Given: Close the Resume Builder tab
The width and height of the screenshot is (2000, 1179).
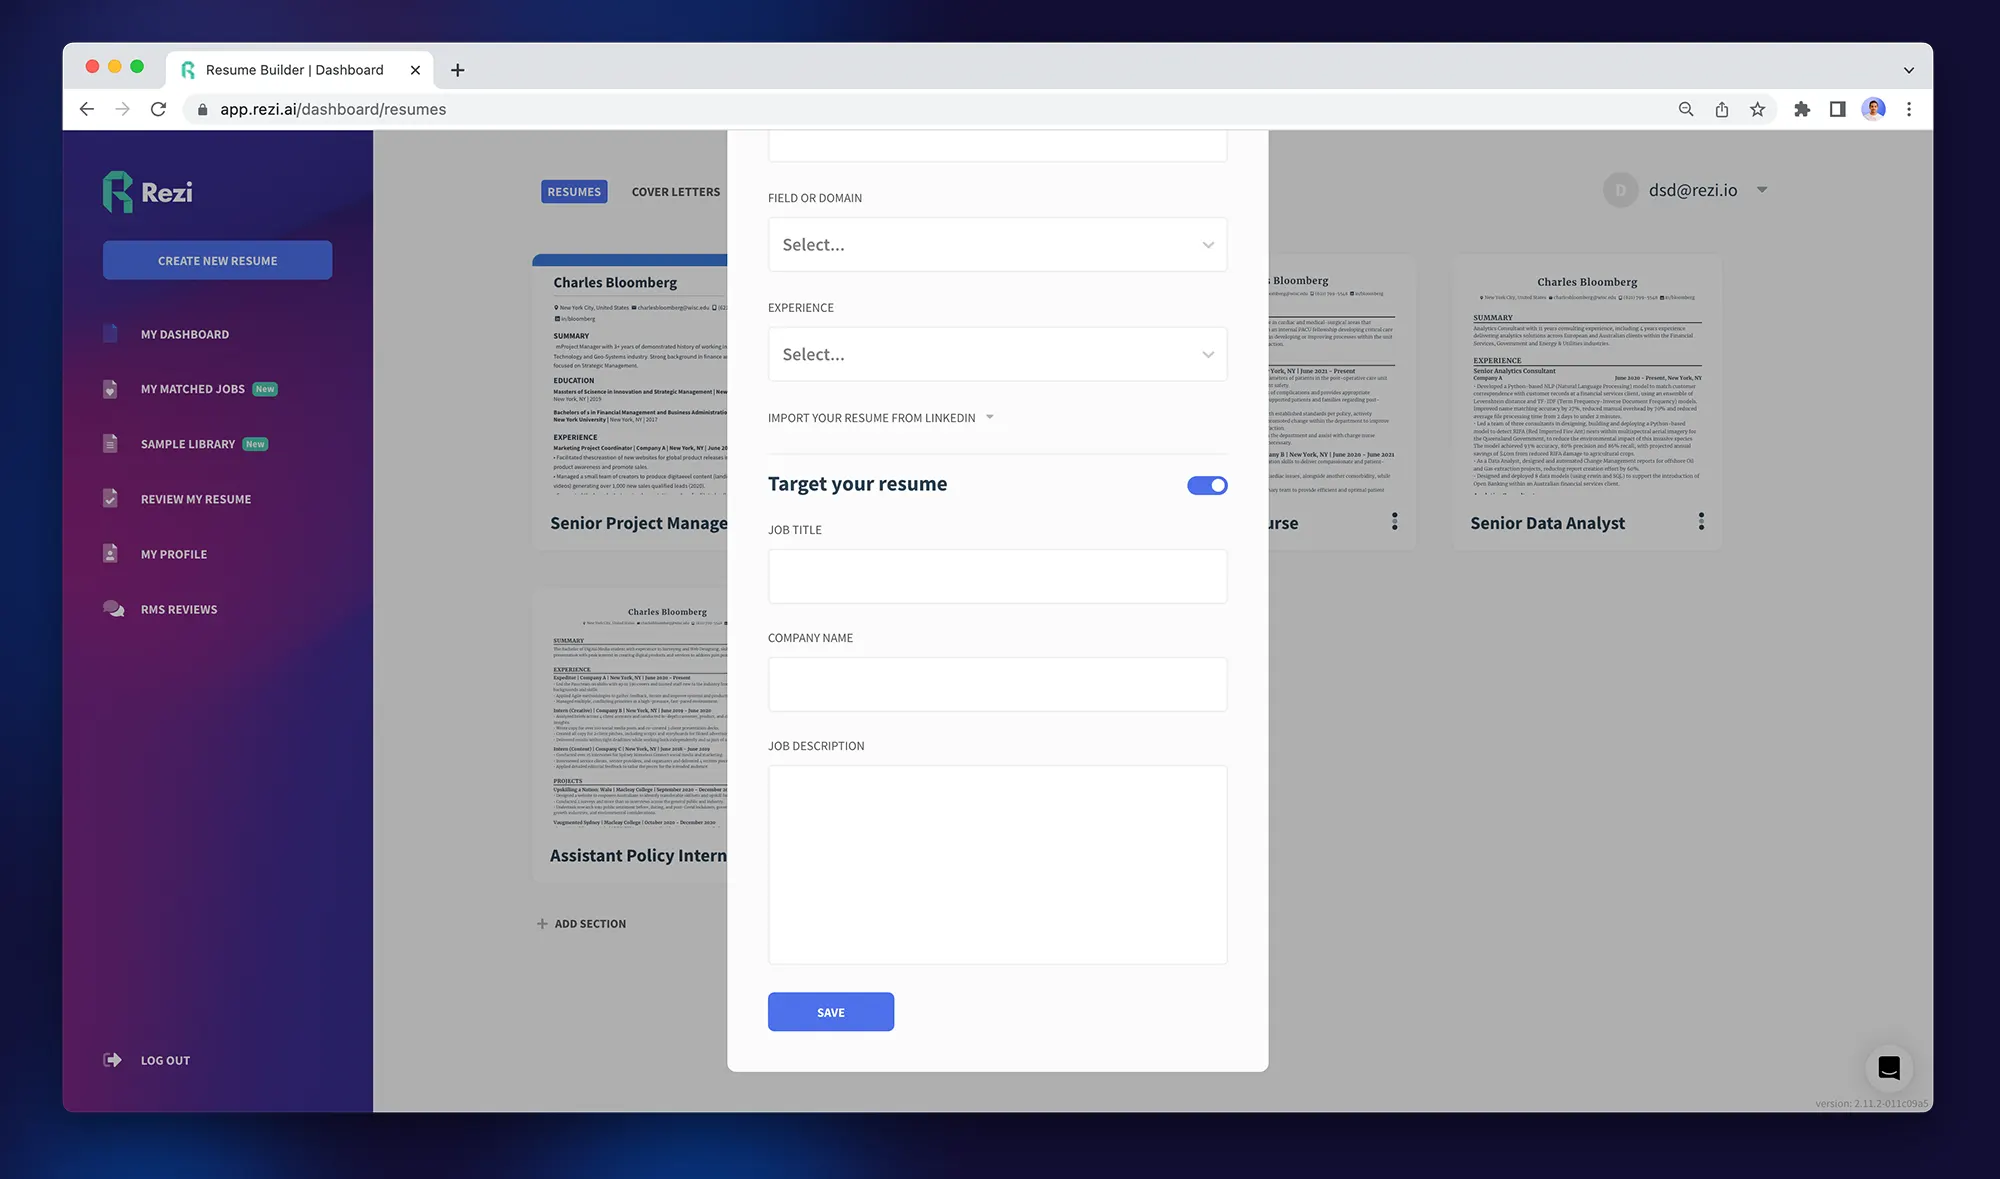Looking at the screenshot, I should (x=415, y=70).
